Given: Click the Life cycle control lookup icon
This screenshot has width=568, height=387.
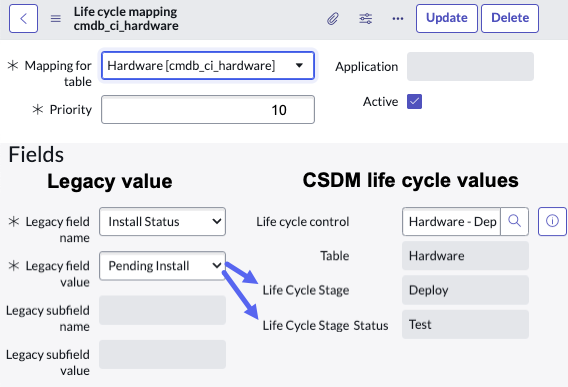Looking at the screenshot, I should [x=514, y=221].
